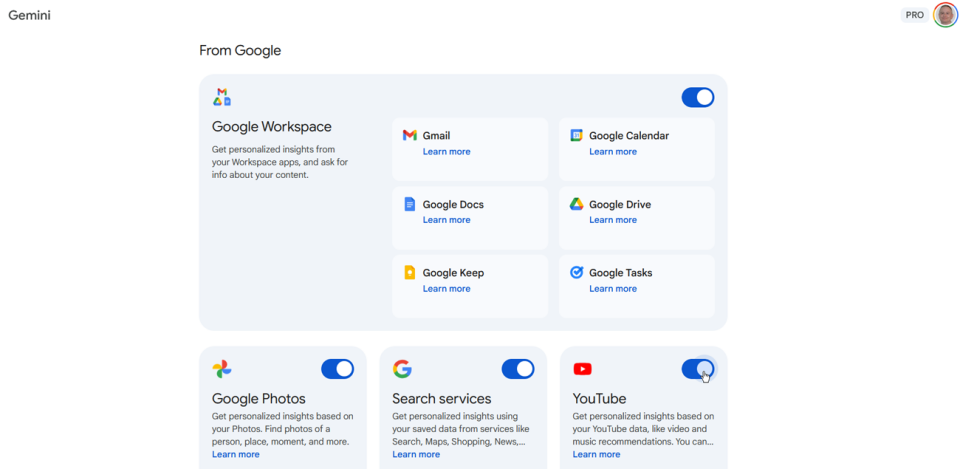Screen dimensions: 960x469
Task: Switch off the Search services toggle
Action: [x=518, y=369]
